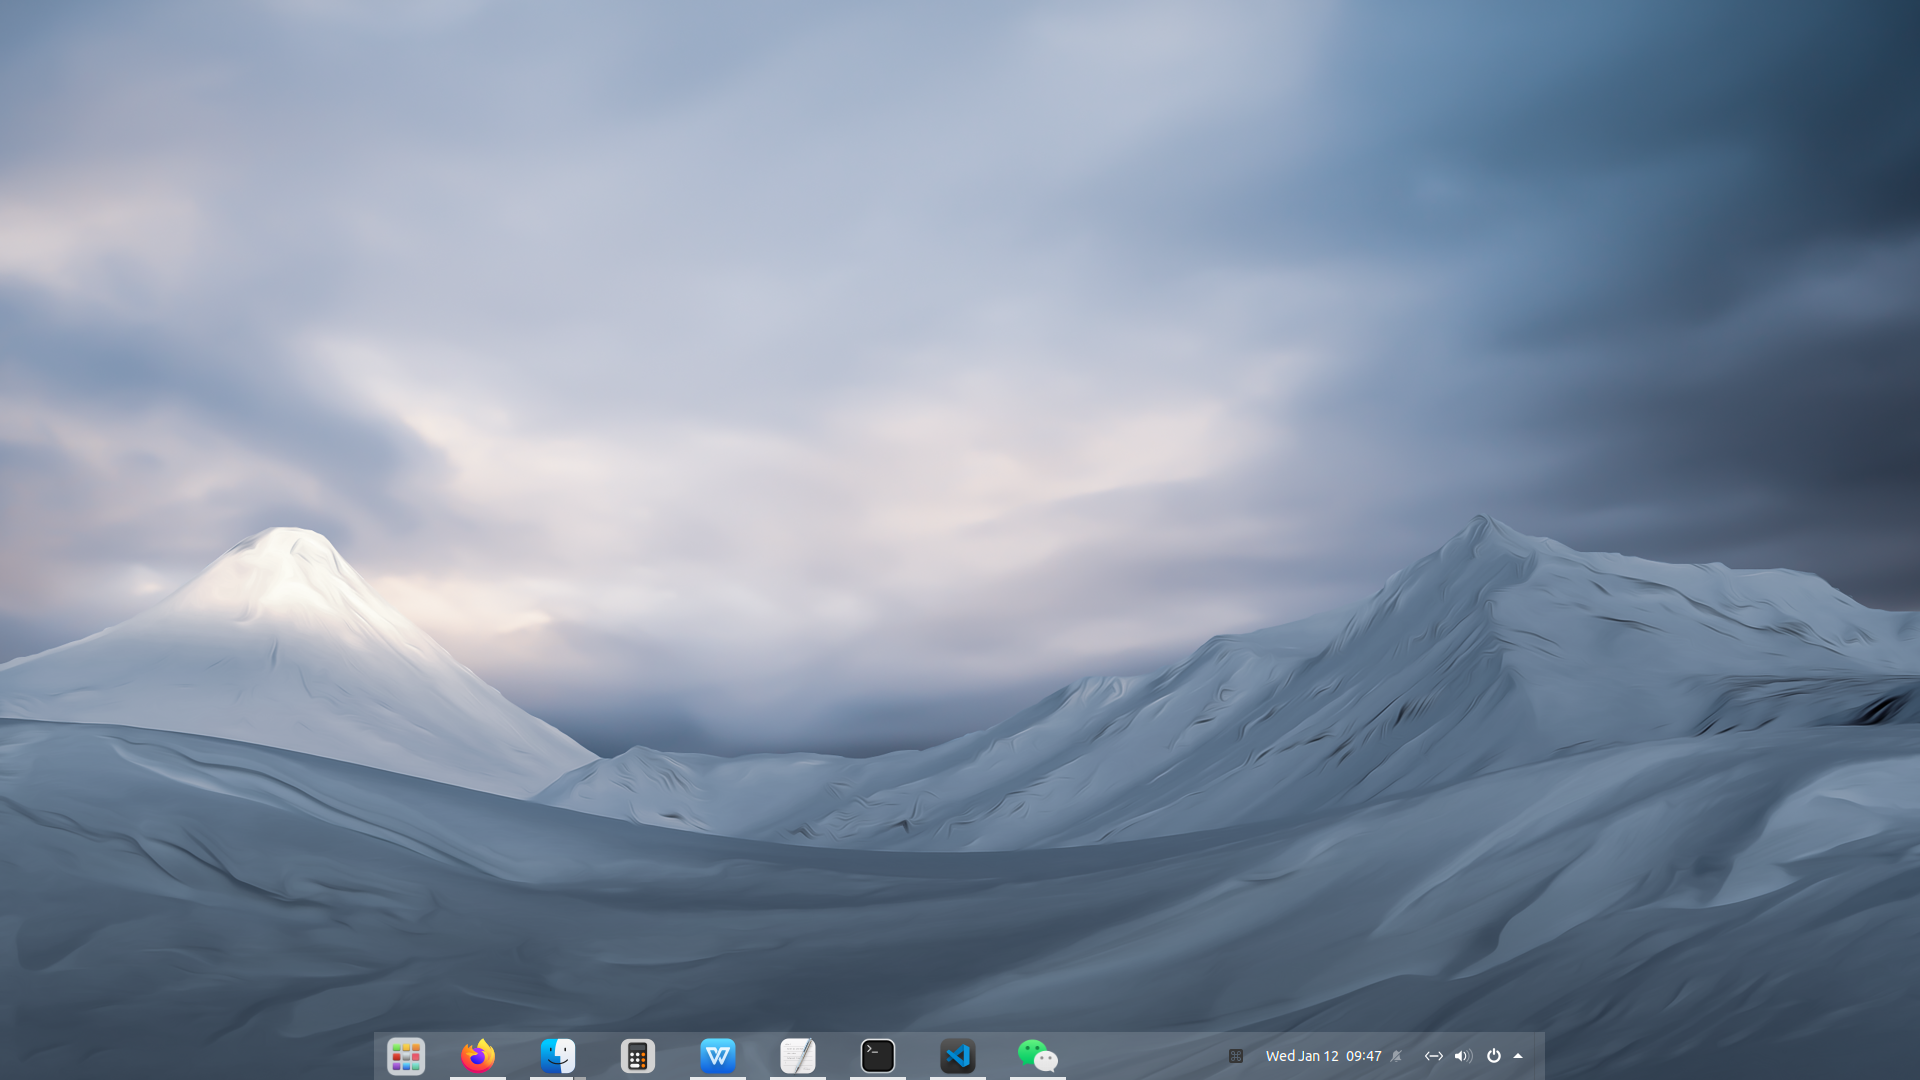Open the text editor notepad icon
This screenshot has width=1920, height=1080.
point(798,1056)
